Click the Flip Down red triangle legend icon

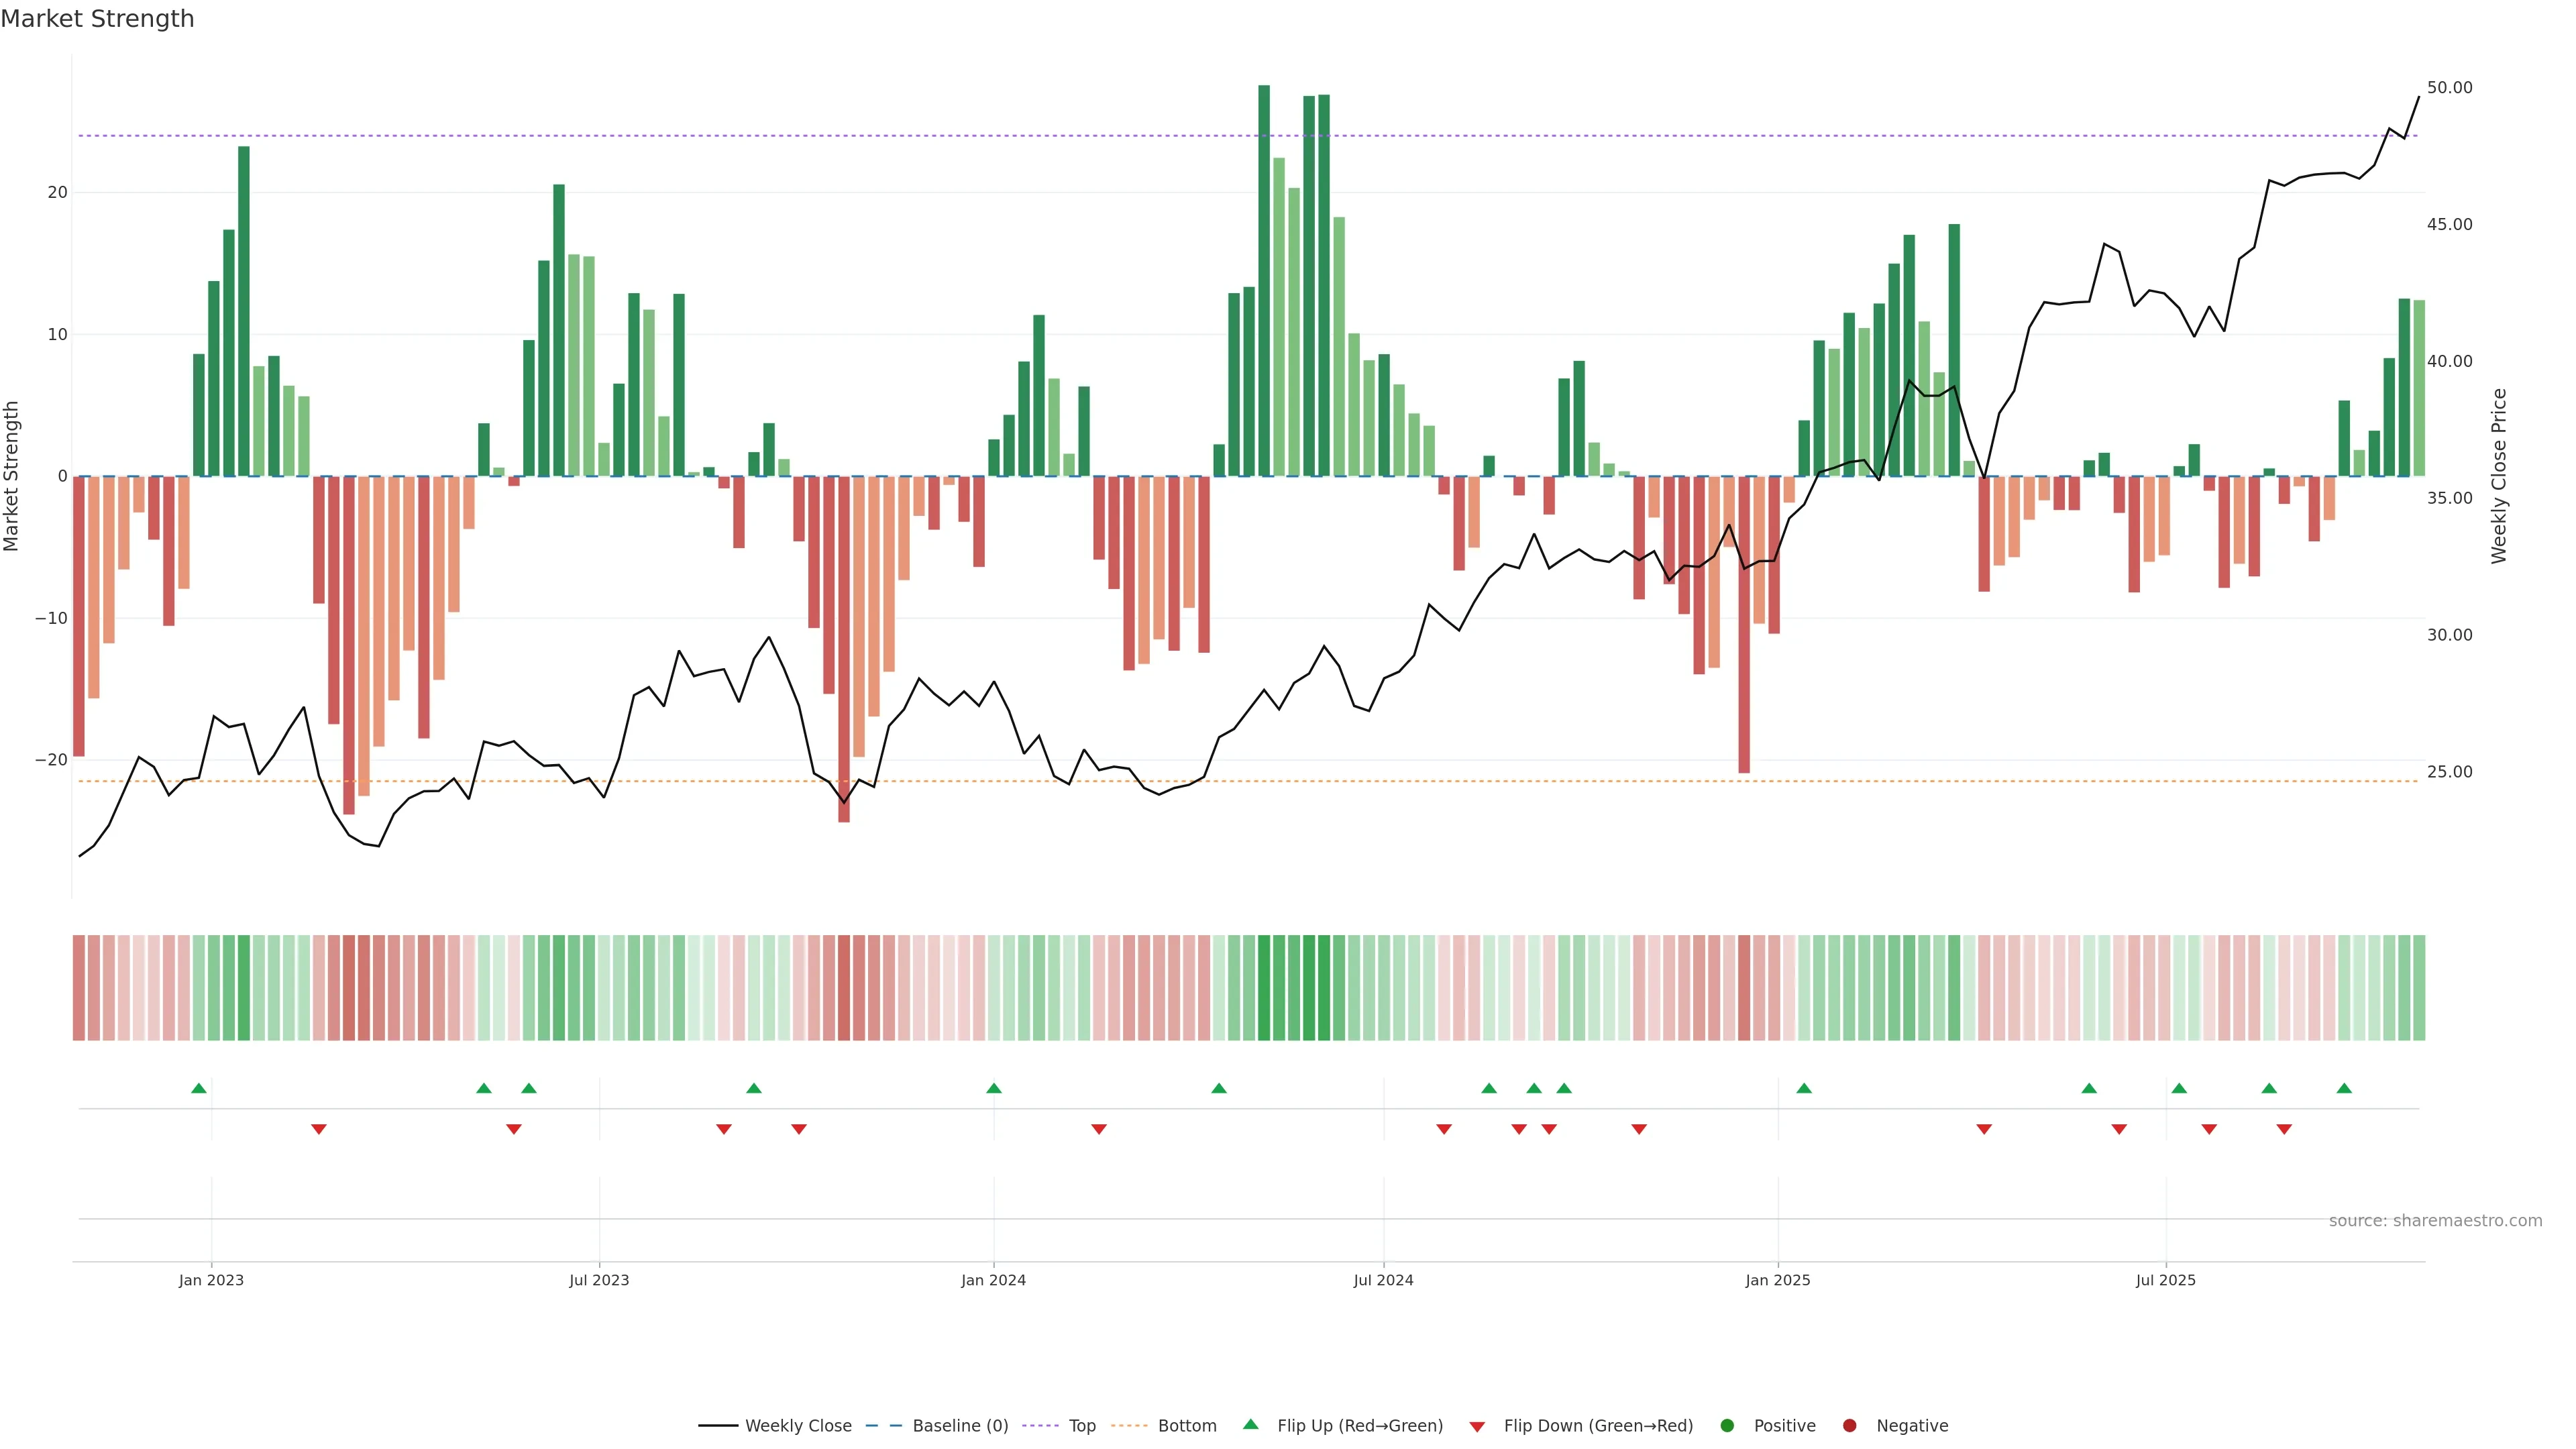point(1477,1427)
